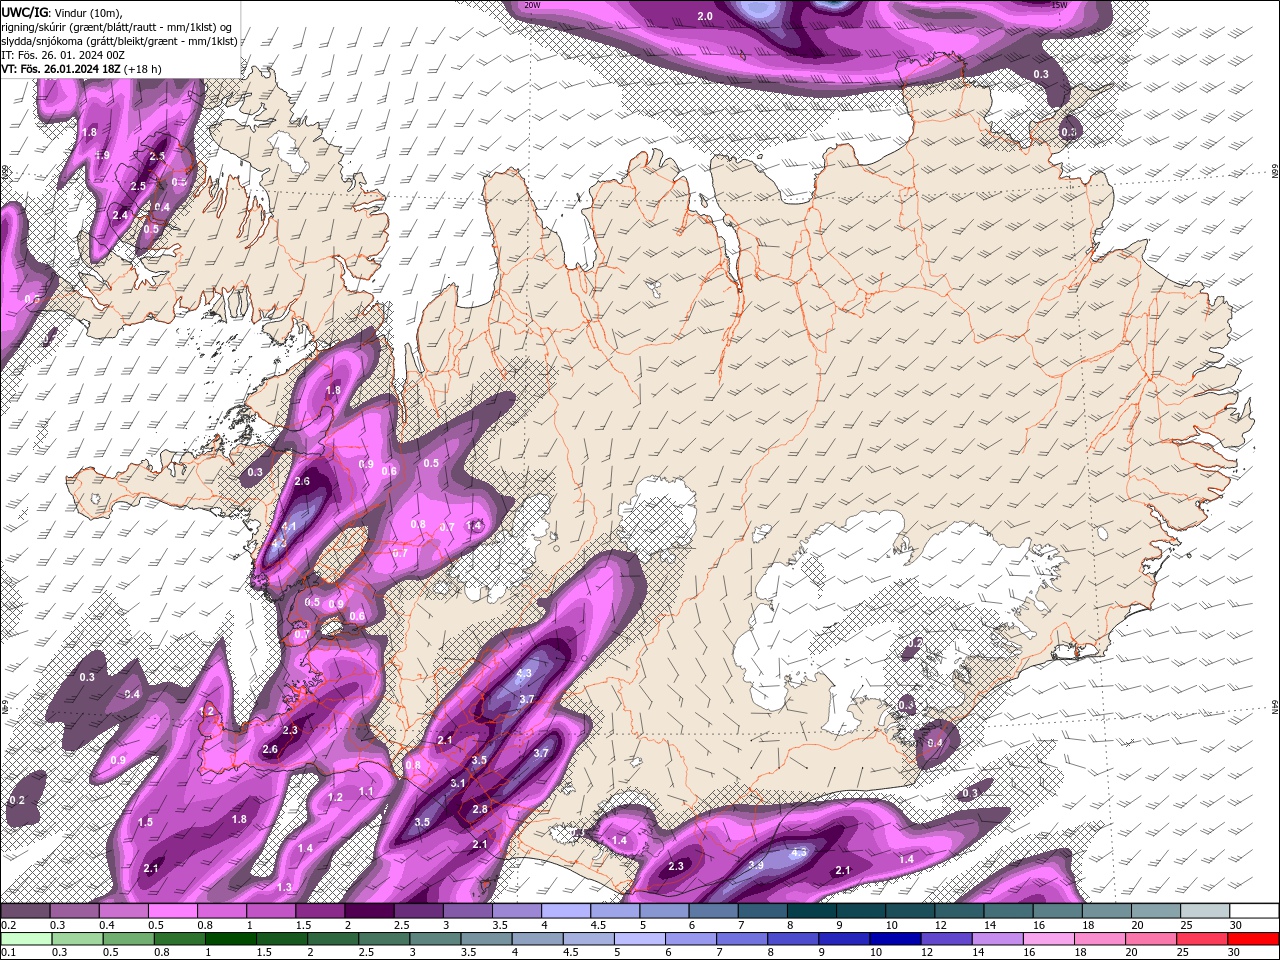The image size is (1280, 960).
Task: Click the bright red 30 lower legend swatch
Action: pyautogui.click(x=1253, y=939)
